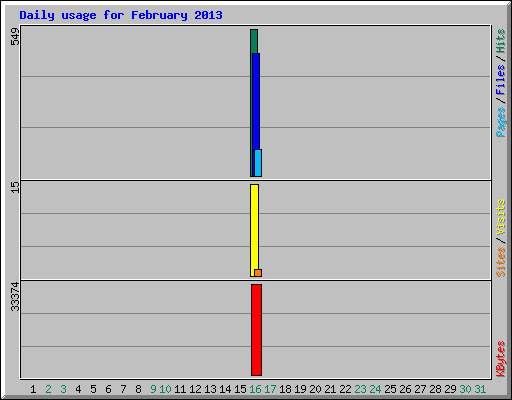Select the Sites legend label
This screenshot has width=512, height=400.
tap(500, 262)
